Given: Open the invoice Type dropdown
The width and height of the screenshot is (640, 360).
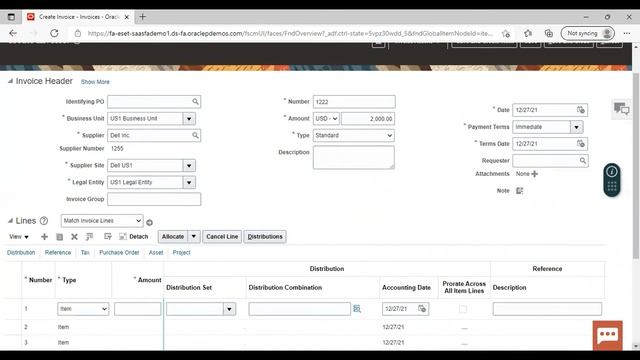Looking at the screenshot, I should (x=354, y=136).
